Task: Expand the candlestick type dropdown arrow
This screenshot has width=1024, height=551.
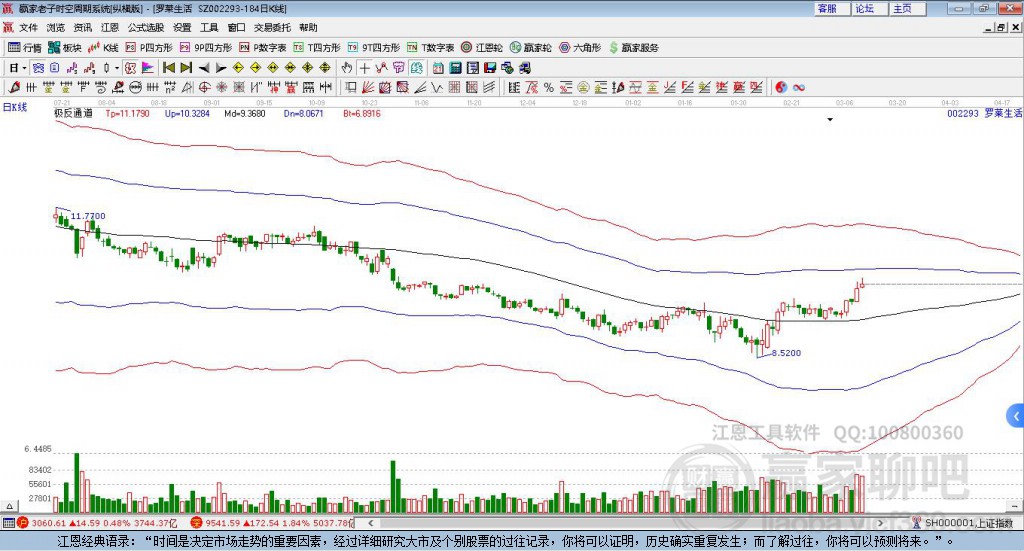Action: [x=117, y=68]
